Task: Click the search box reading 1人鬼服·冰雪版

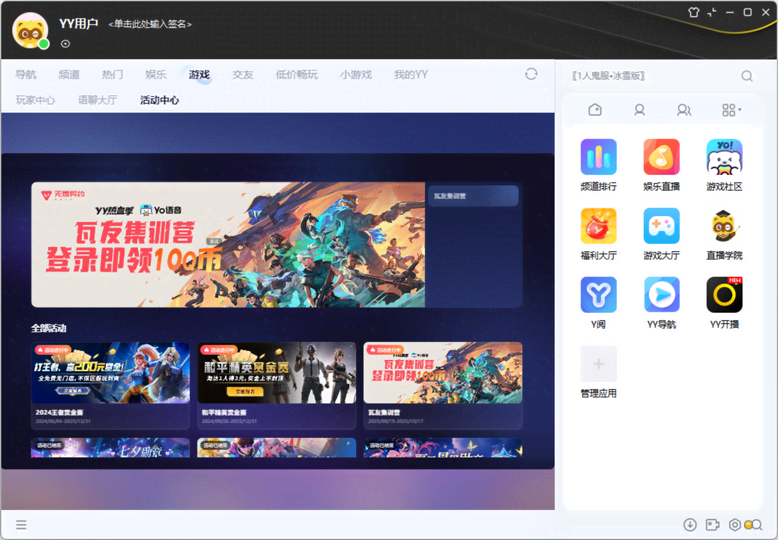Action: point(608,76)
